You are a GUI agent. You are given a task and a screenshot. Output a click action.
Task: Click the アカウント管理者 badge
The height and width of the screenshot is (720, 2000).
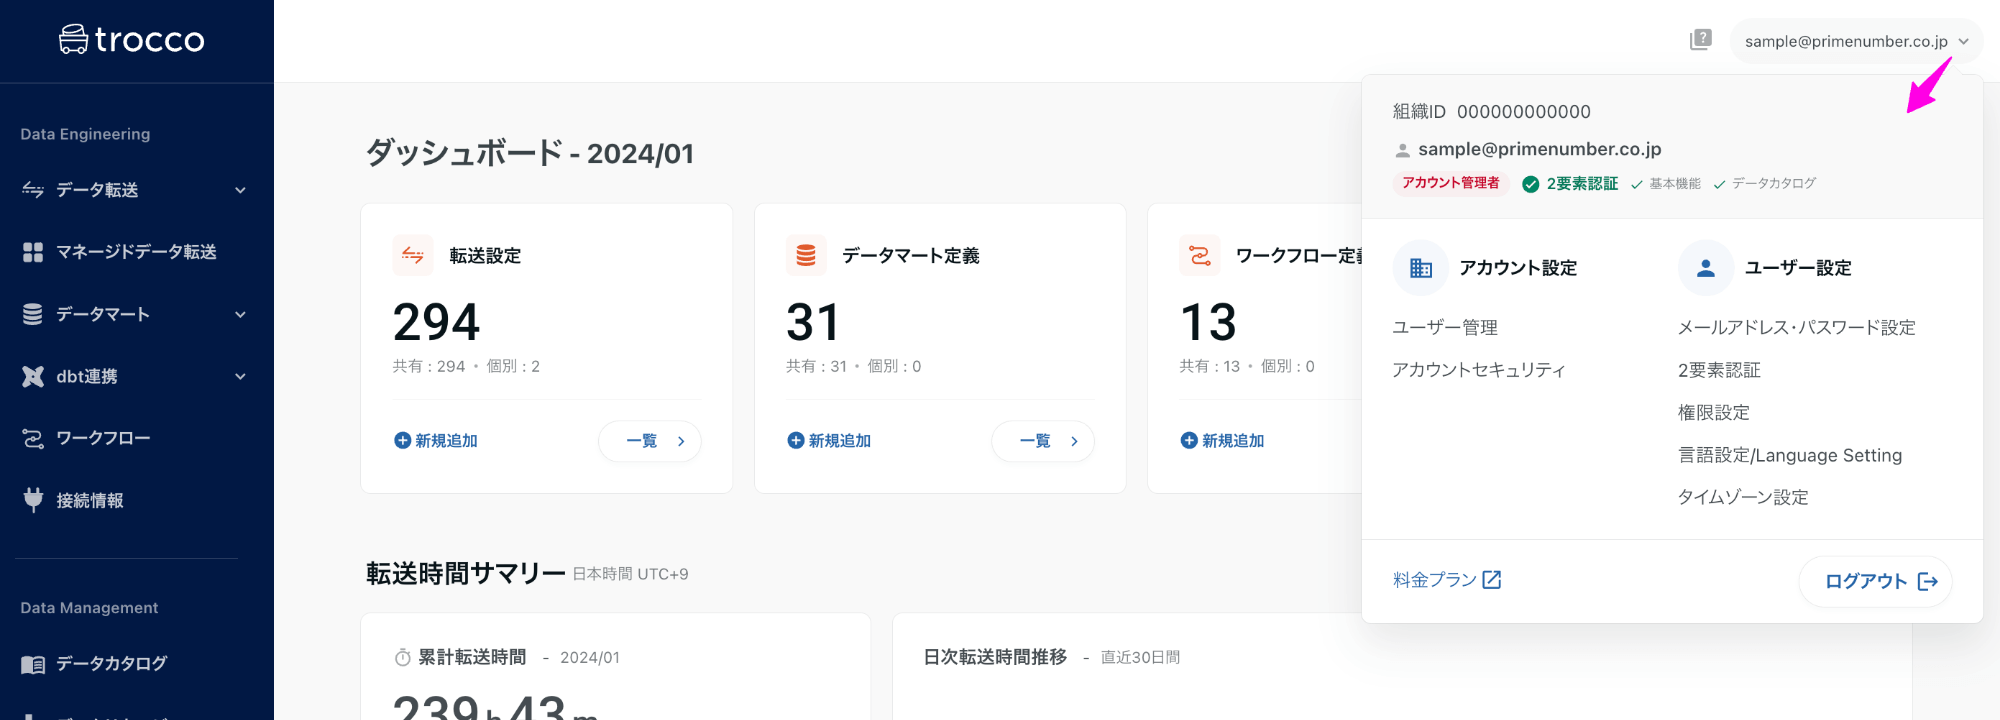coord(1451,183)
